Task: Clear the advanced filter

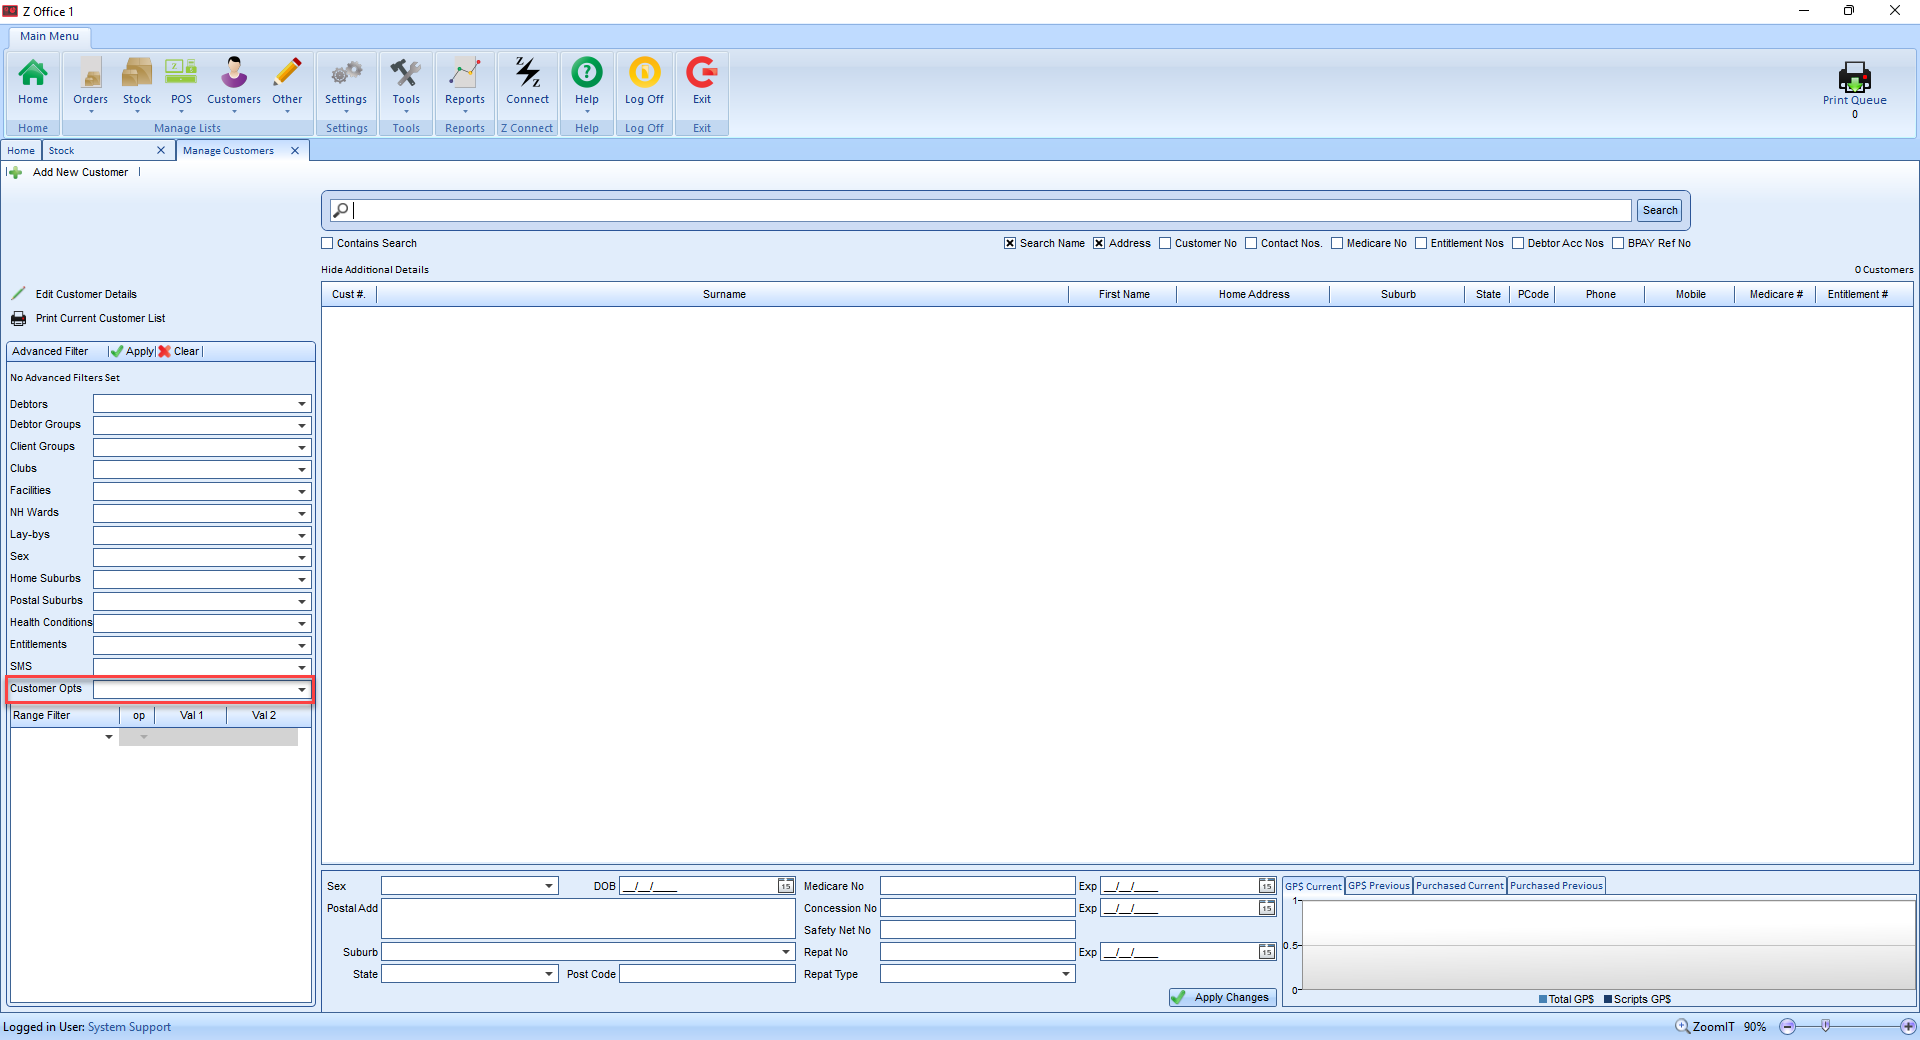Action: (179, 351)
